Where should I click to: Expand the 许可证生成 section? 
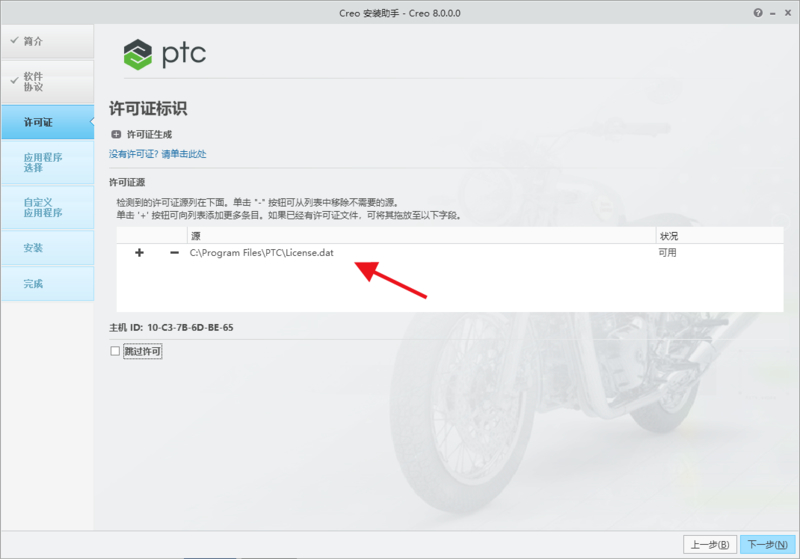tap(116, 134)
